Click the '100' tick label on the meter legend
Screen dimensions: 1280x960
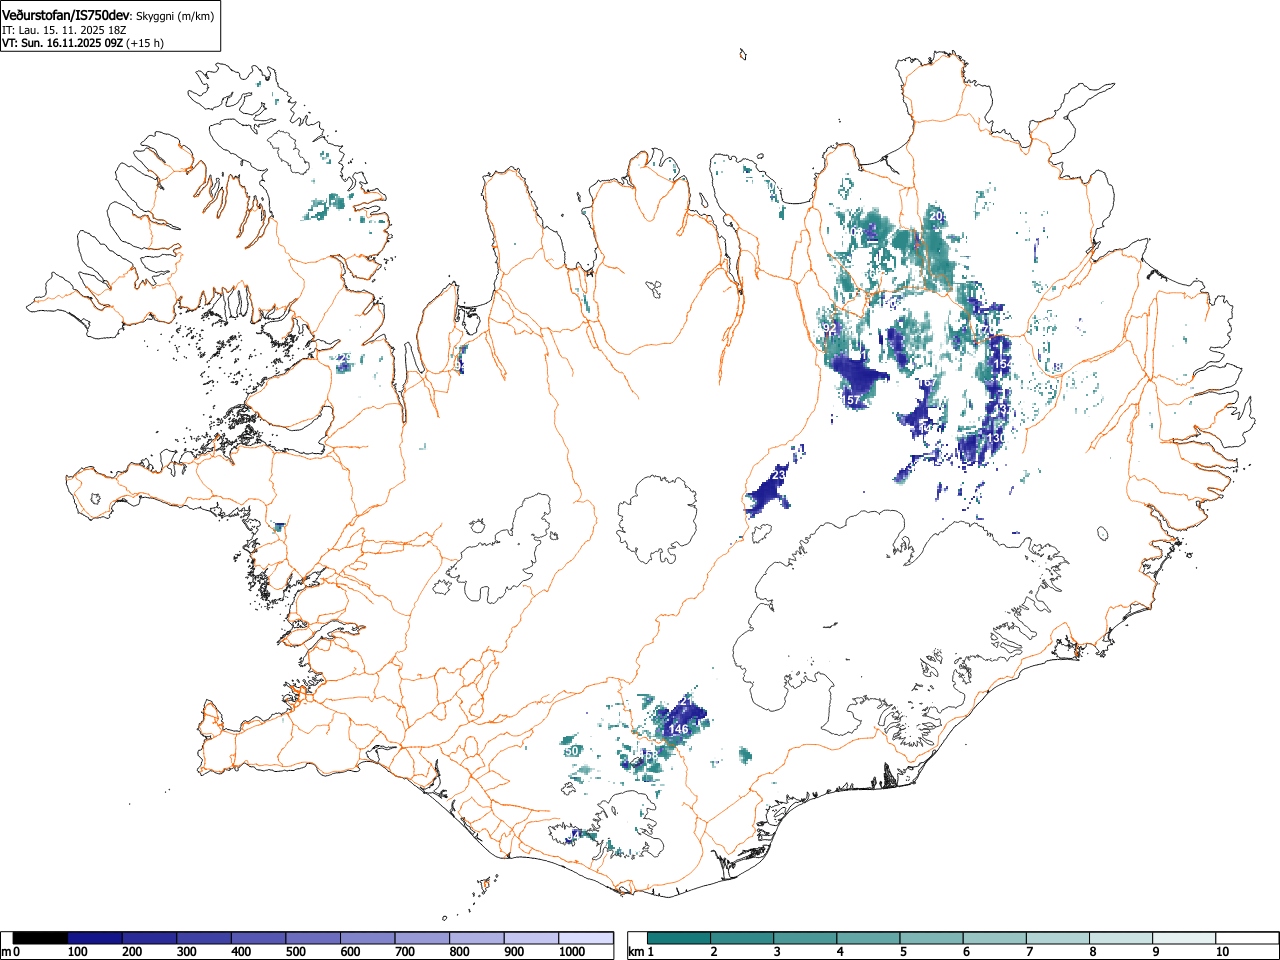click(78, 952)
